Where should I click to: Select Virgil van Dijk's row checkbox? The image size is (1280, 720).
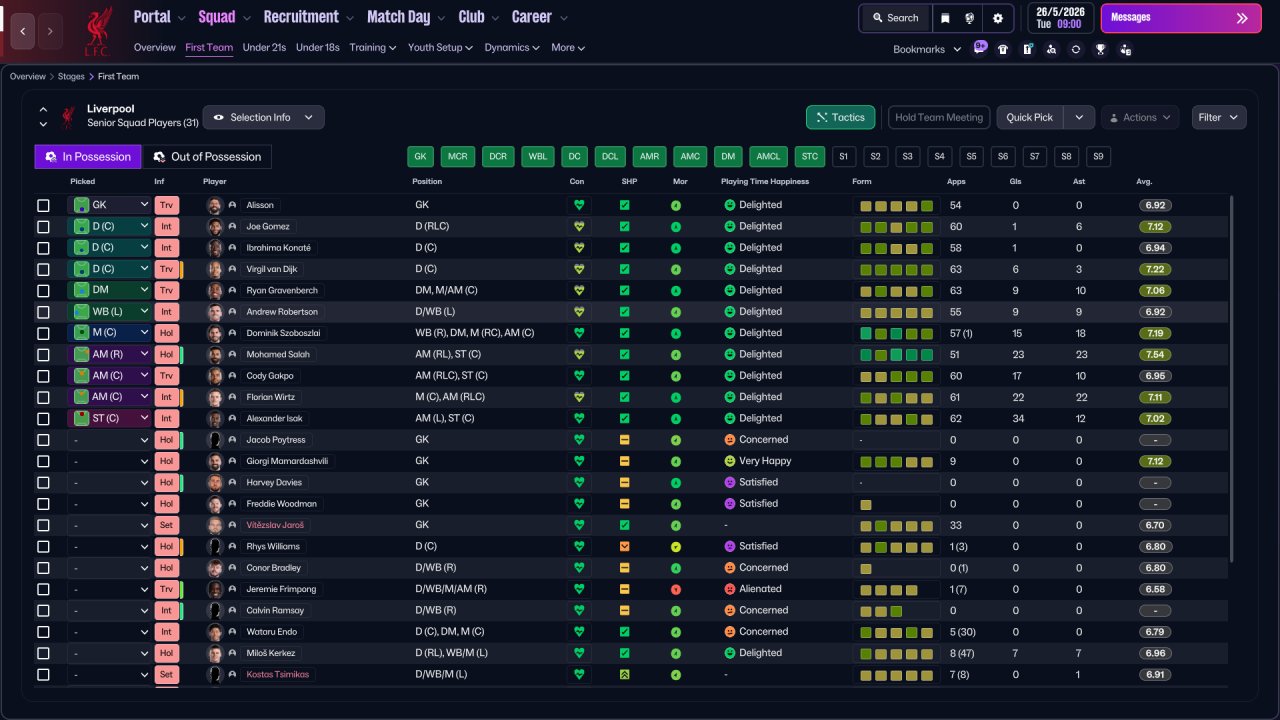point(43,269)
